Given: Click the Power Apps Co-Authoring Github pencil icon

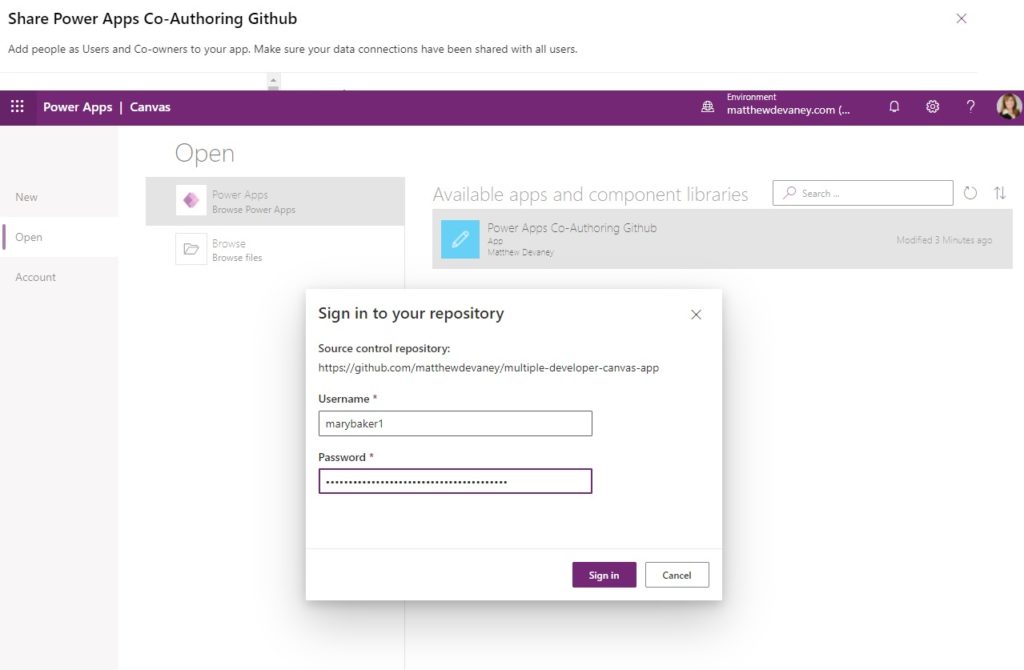Looking at the screenshot, I should [458, 240].
